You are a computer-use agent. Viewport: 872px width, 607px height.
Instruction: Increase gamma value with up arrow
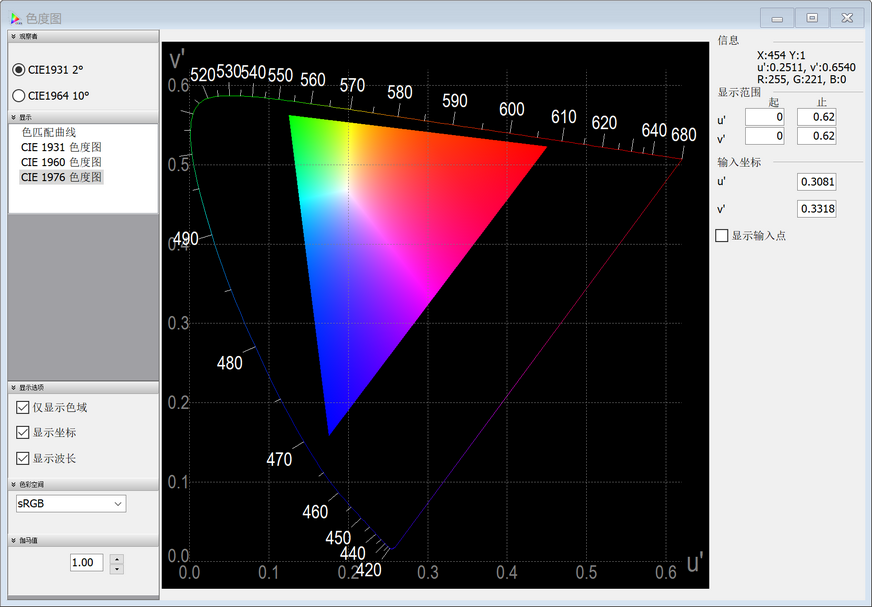click(117, 560)
